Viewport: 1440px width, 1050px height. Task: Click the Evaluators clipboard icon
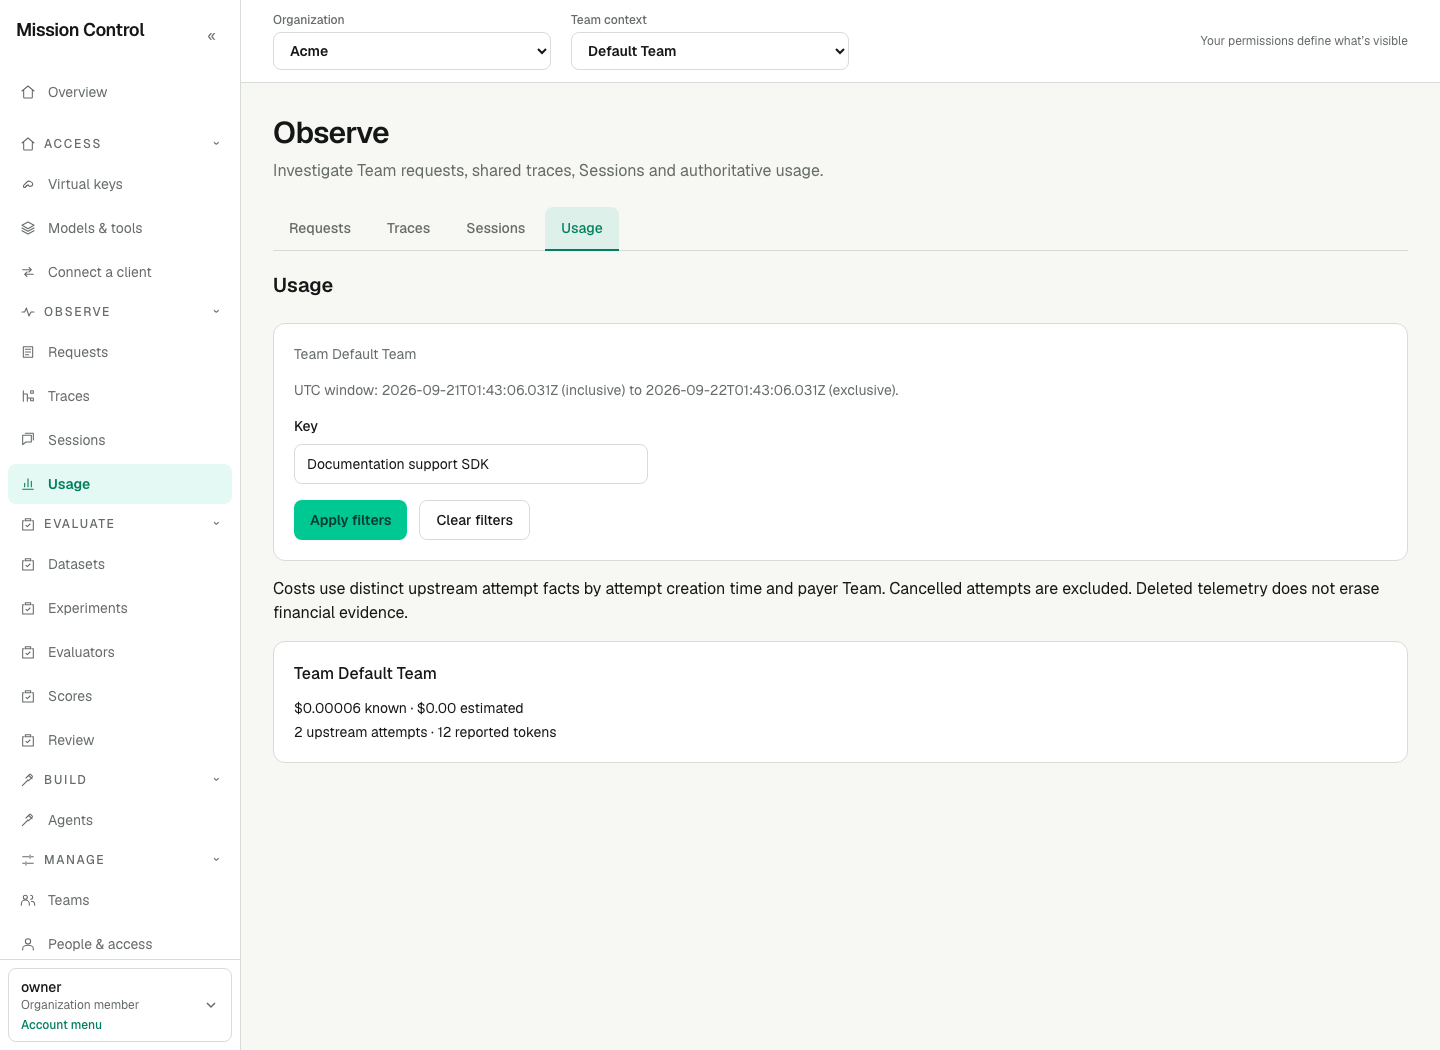coord(28,652)
